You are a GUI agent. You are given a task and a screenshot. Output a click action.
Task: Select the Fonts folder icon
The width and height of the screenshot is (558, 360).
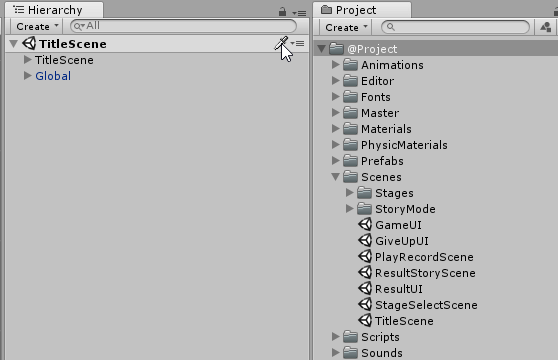pyautogui.click(x=351, y=97)
